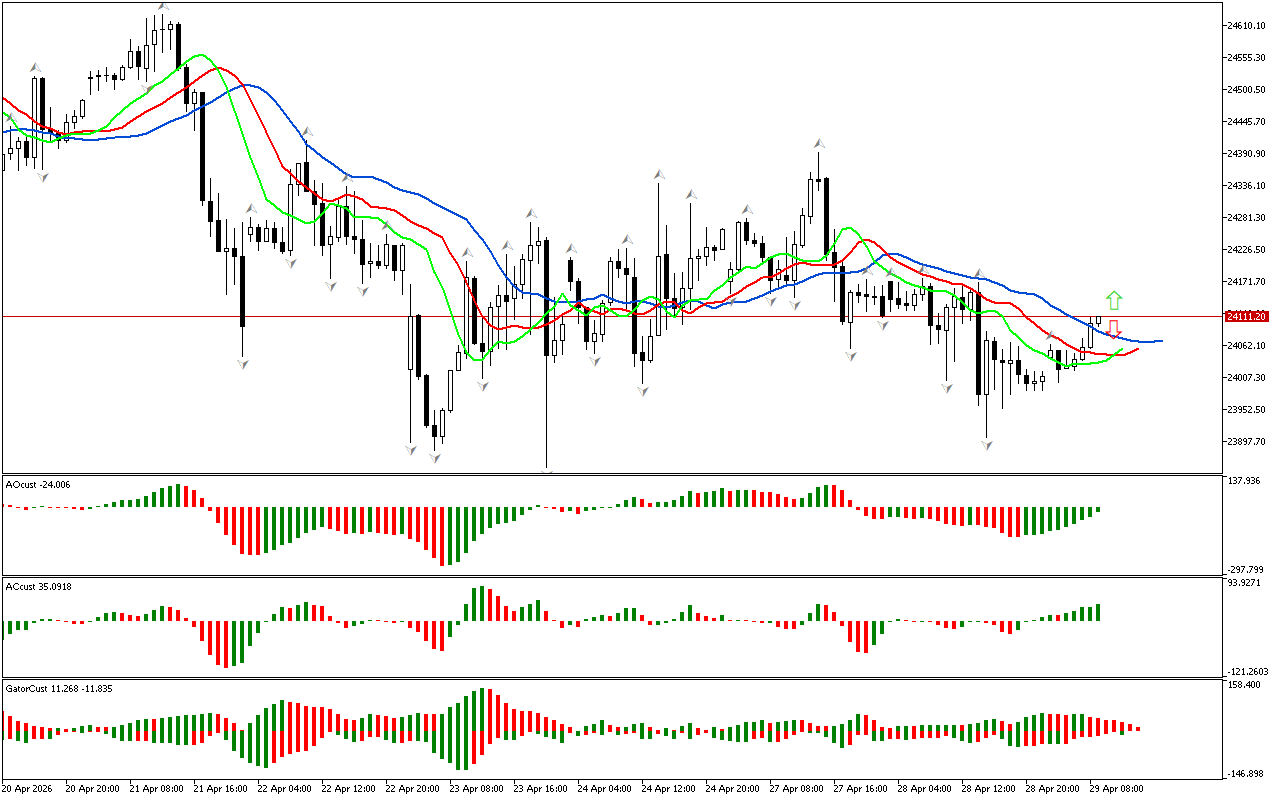
Task: Select the blue Alligator line at its right end
Action: 1158,341
